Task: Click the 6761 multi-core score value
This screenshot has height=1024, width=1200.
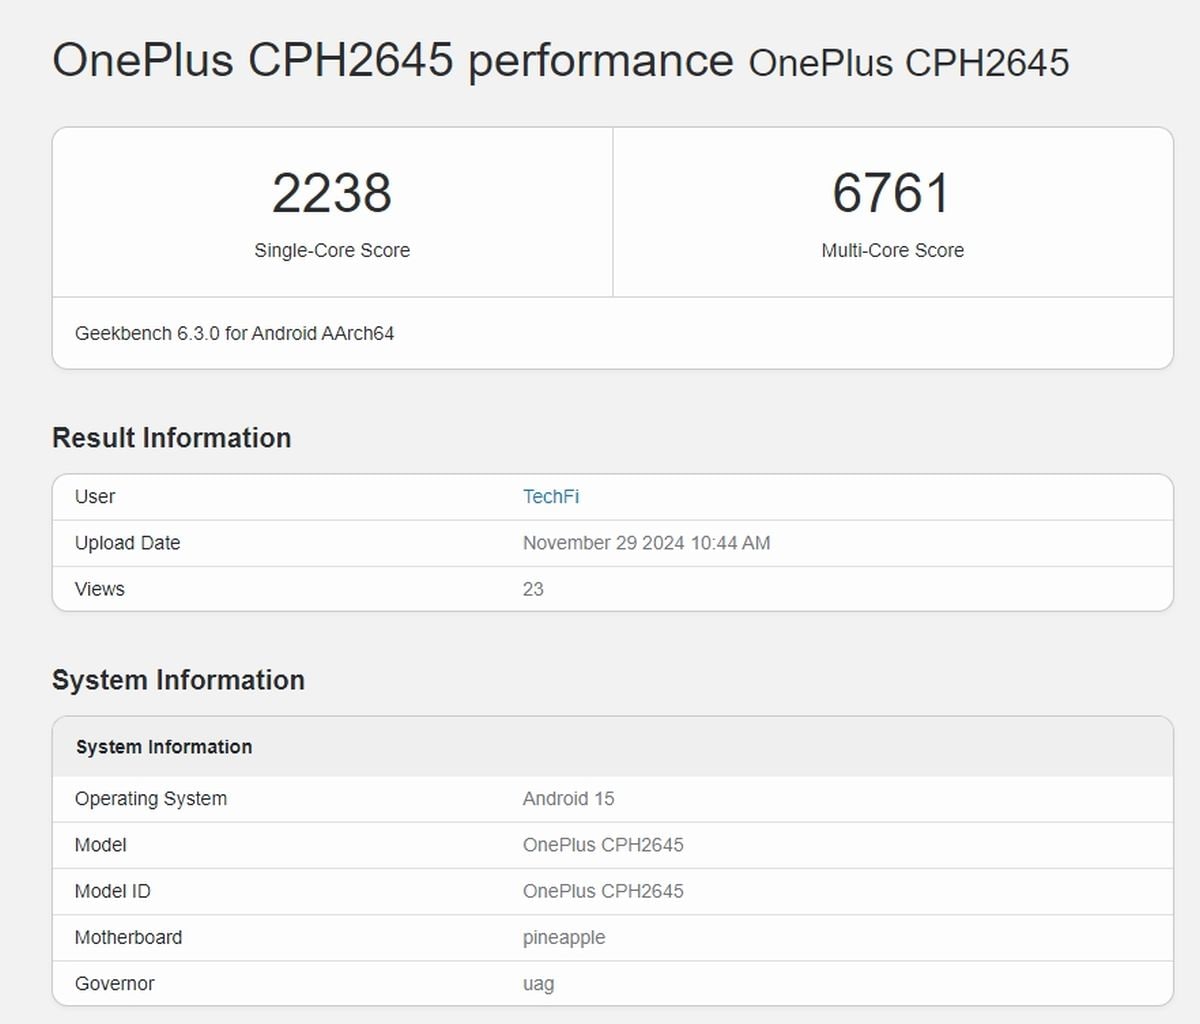Action: (x=892, y=193)
